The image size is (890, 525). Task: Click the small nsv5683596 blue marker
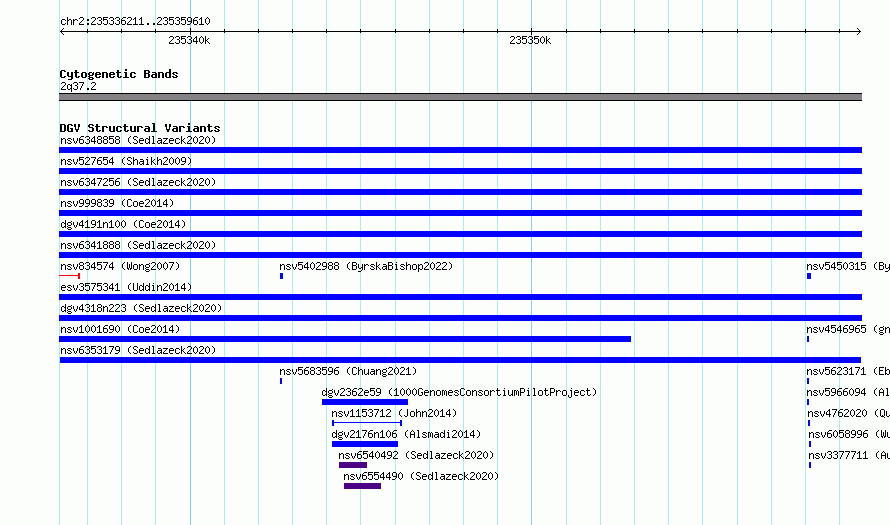(x=281, y=381)
